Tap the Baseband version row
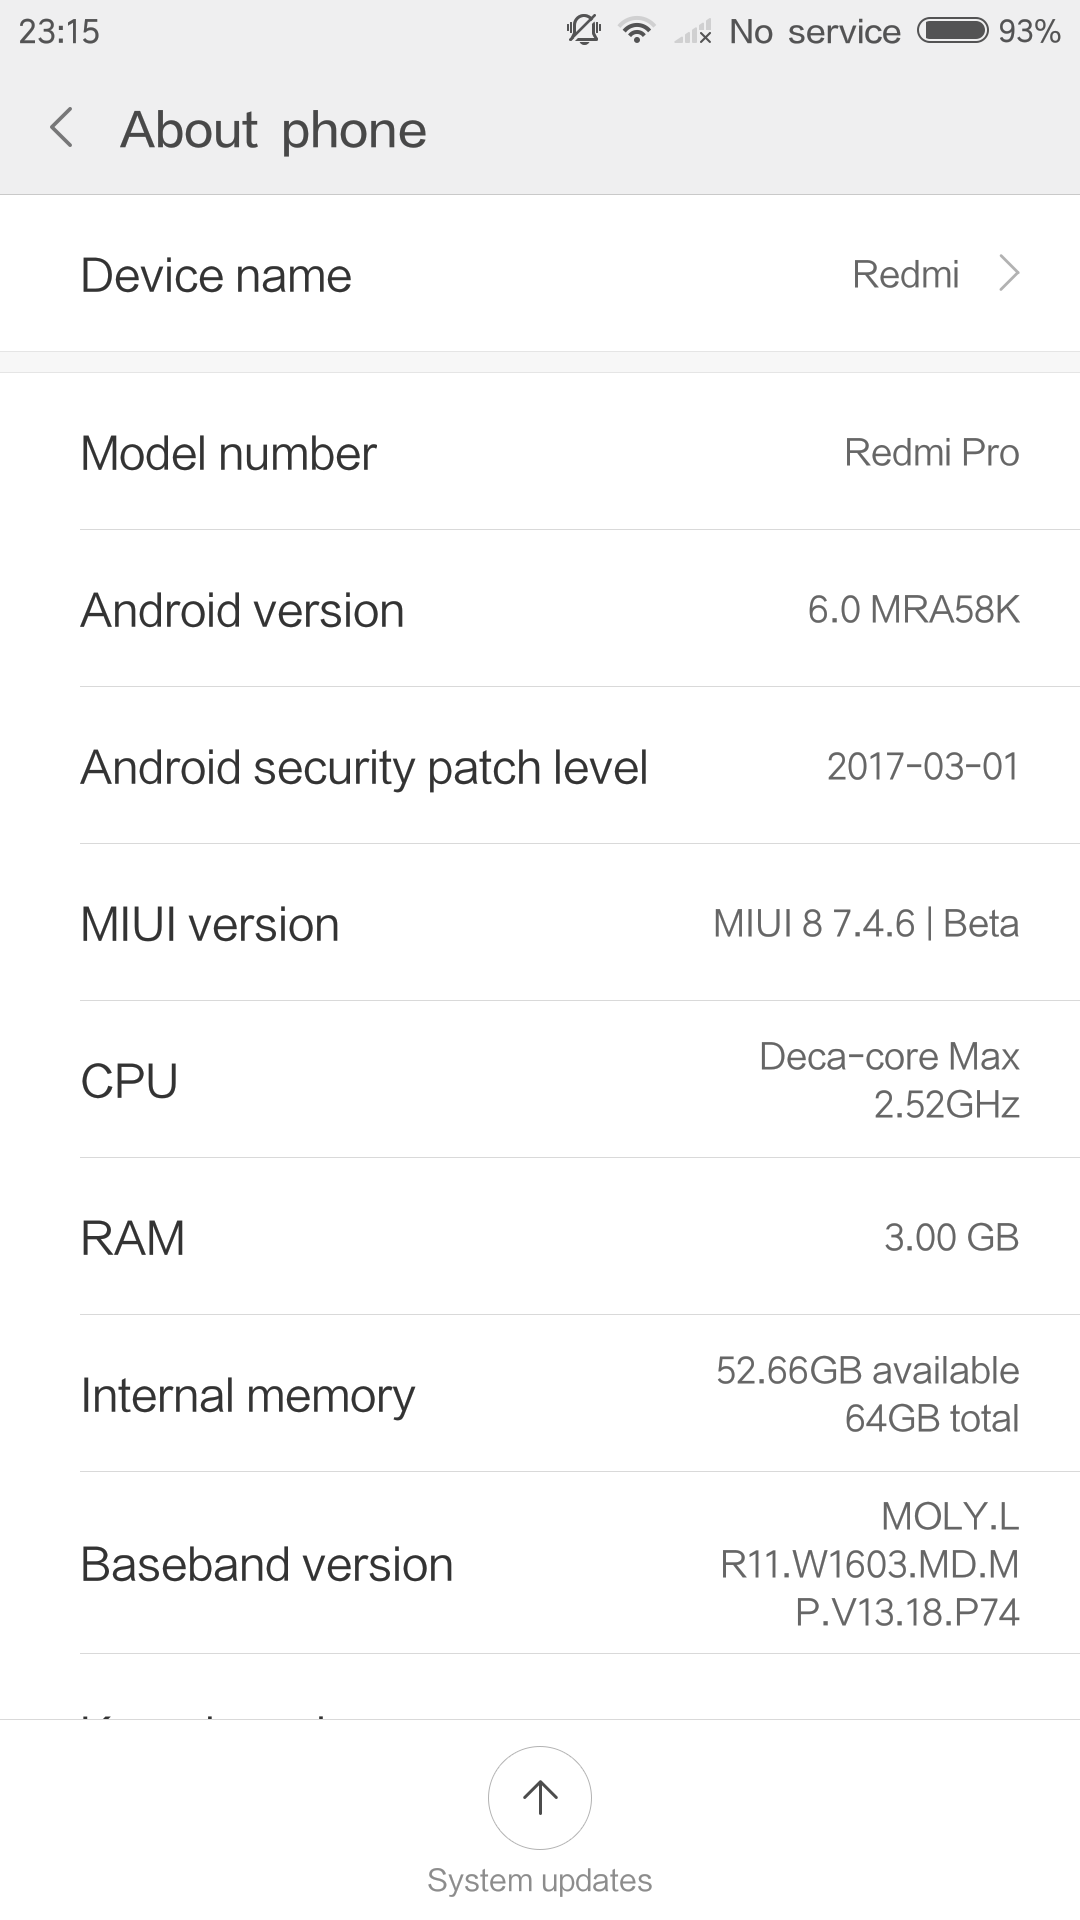Viewport: 1080px width, 1920px height. click(540, 1564)
